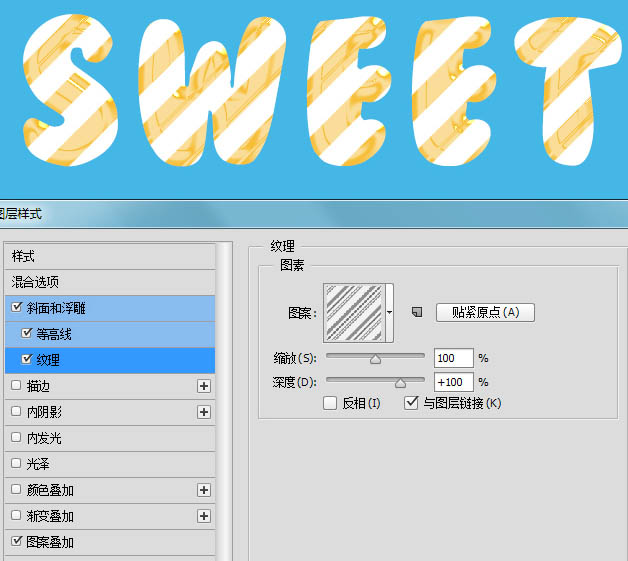
Task: Click the create new preset from pattern icon
Action: click(x=417, y=312)
